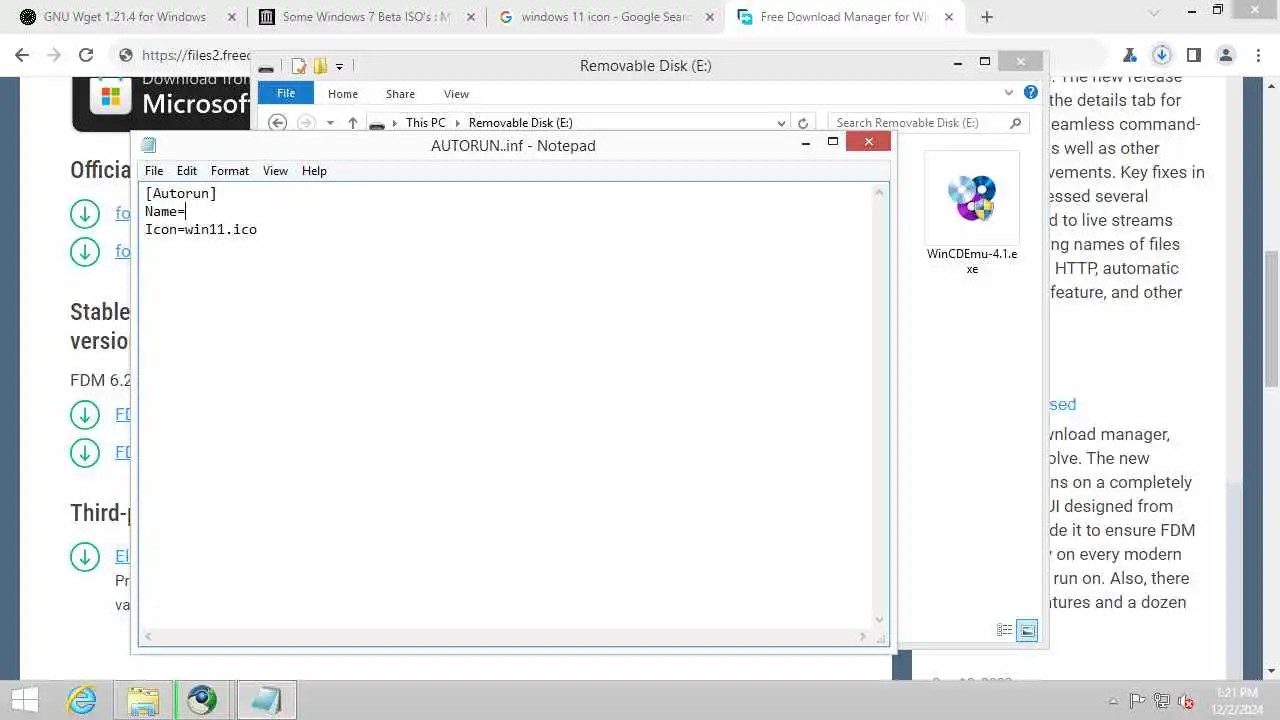This screenshot has width=1280, height=720.
Task: Close the Some Windows 7 Beta ISO's tab
Action: [470, 17]
